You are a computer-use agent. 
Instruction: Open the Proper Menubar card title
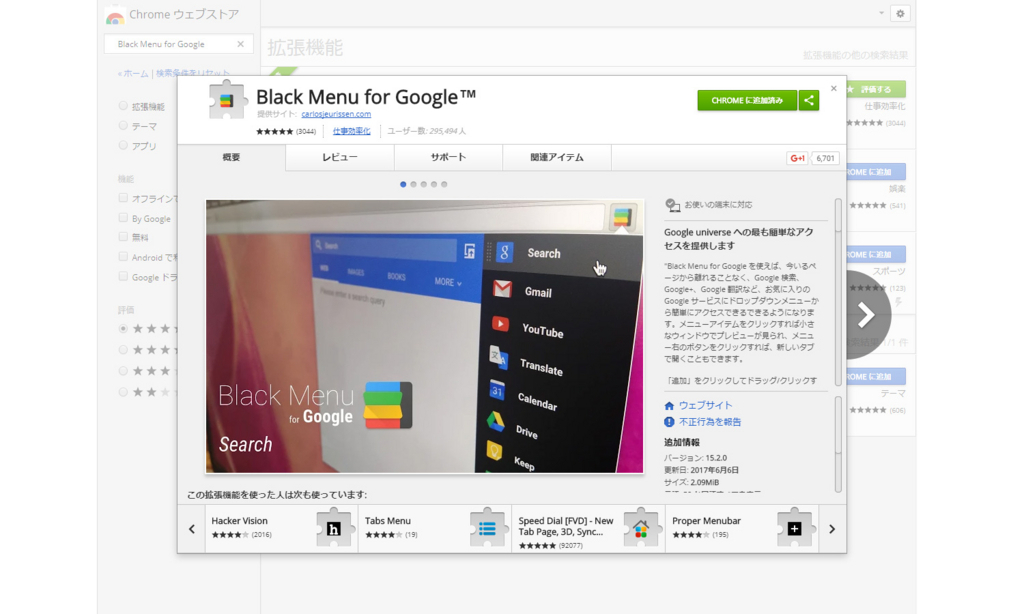[x=707, y=521]
